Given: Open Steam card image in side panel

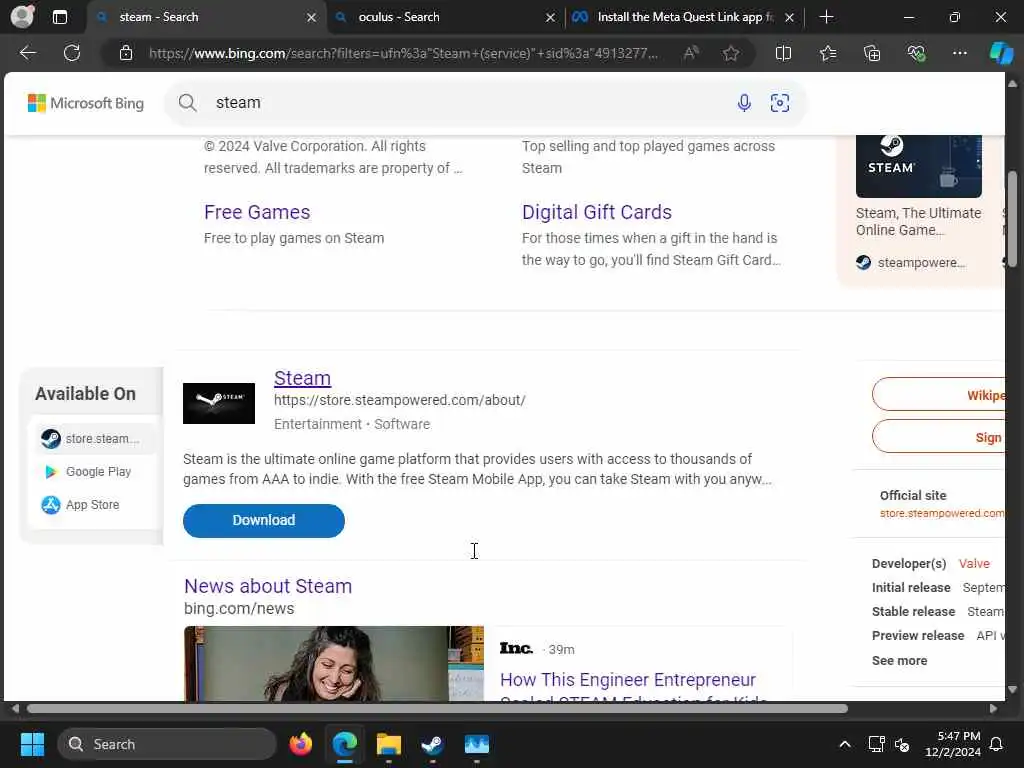Looking at the screenshot, I should (x=918, y=166).
